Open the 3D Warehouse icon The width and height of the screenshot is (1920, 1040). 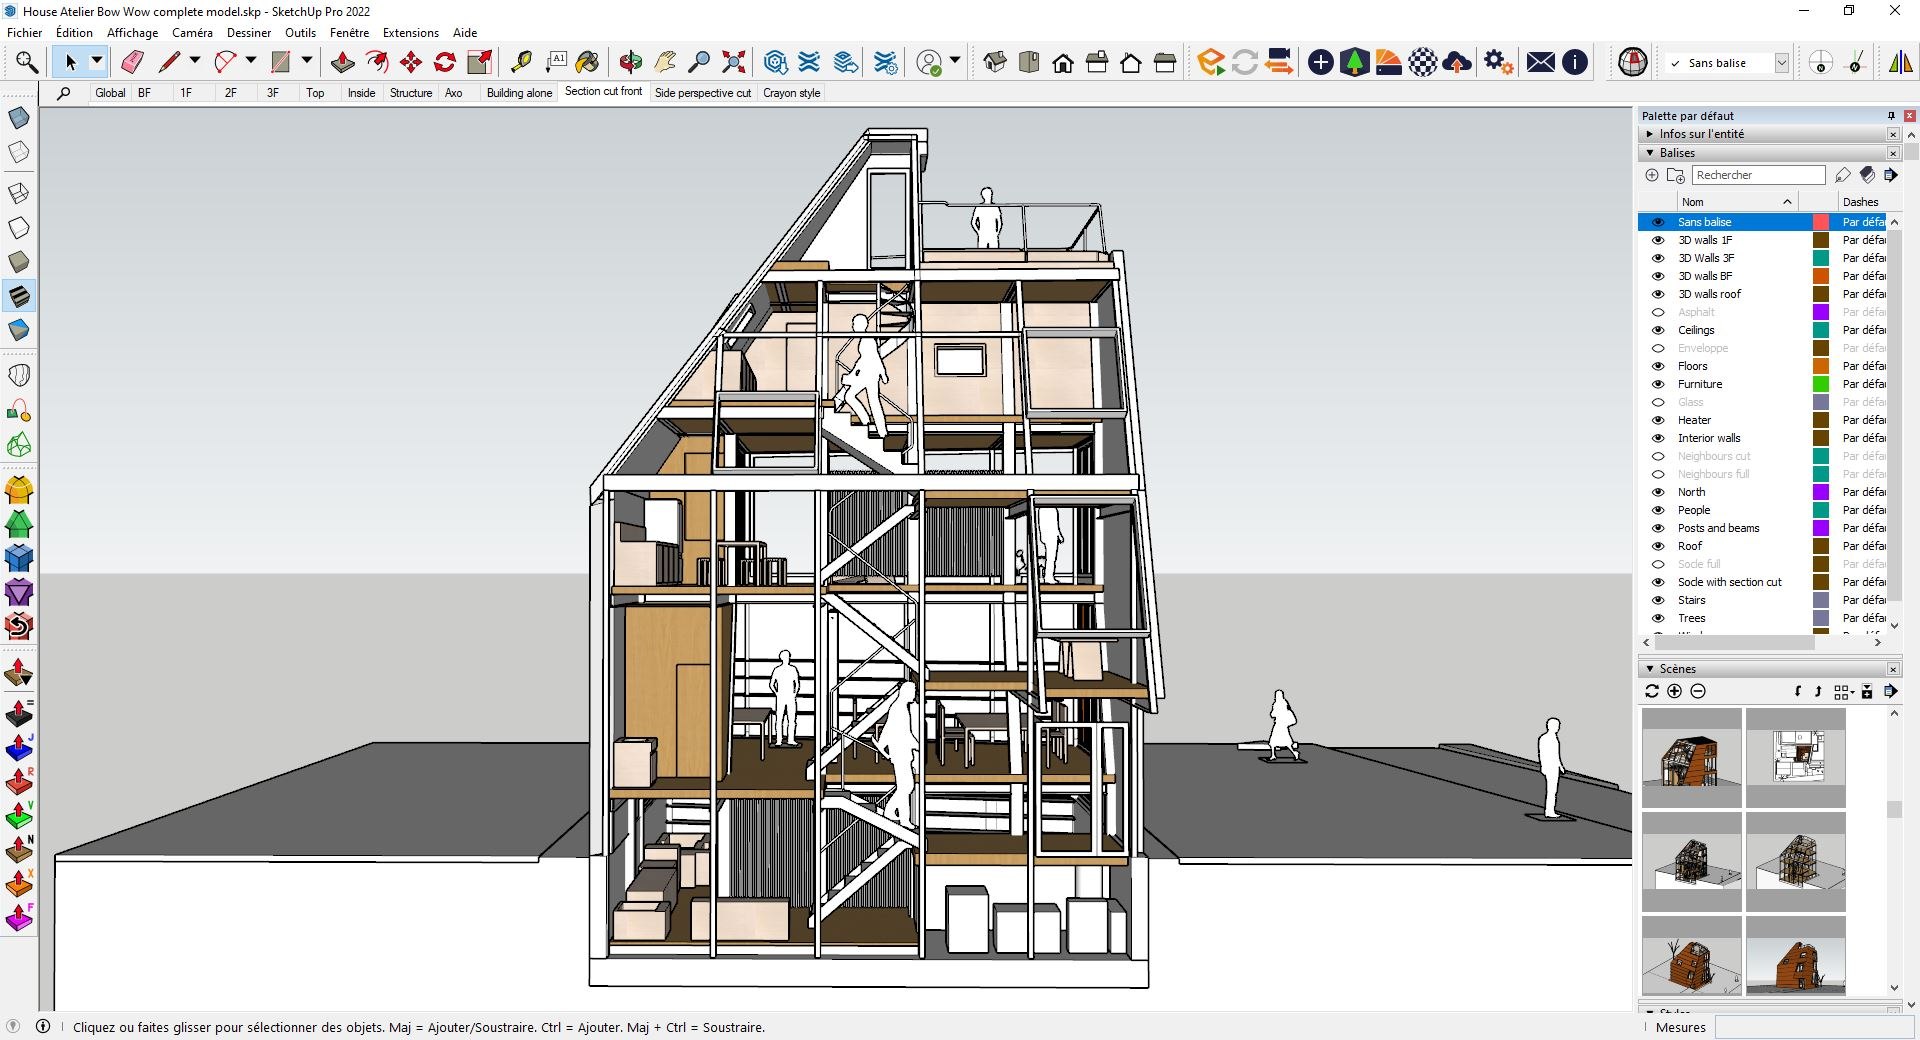coord(776,62)
